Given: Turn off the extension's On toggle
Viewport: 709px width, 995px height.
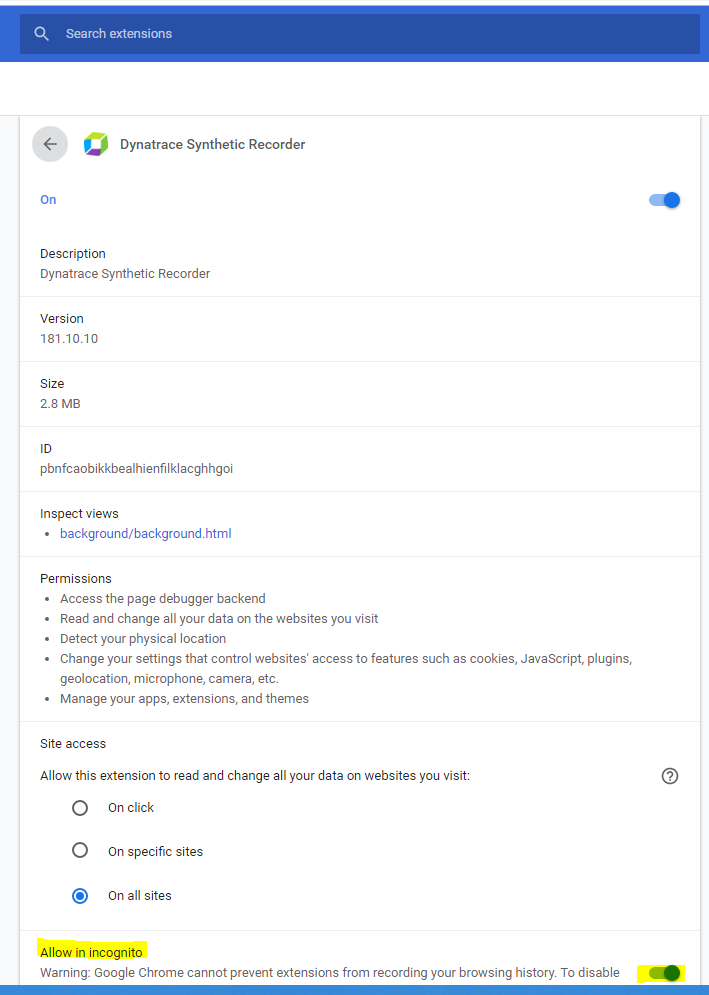Looking at the screenshot, I should 665,200.
